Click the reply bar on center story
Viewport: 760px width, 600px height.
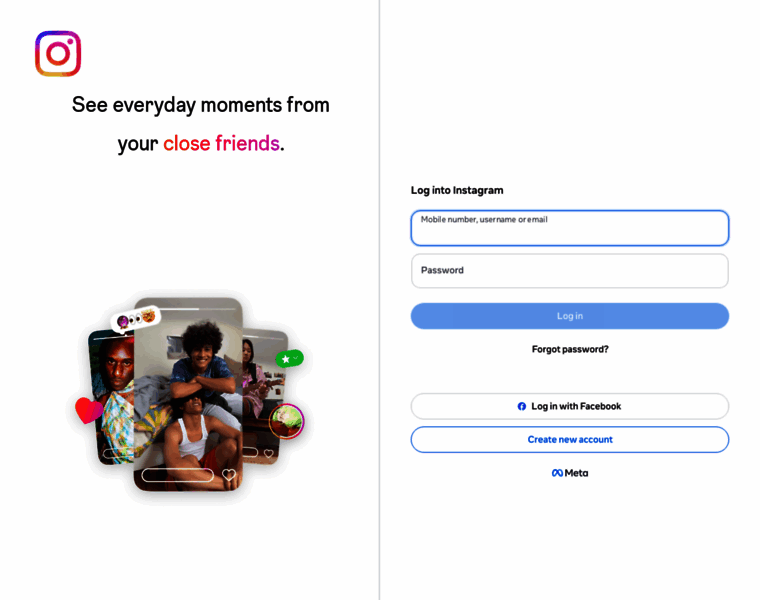pos(177,475)
